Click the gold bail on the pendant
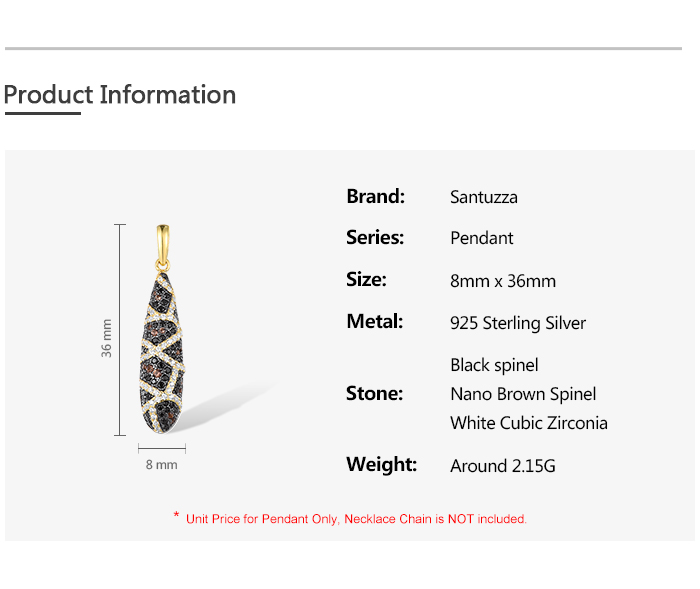Viewport: 700px width, 589px height. (x=163, y=243)
